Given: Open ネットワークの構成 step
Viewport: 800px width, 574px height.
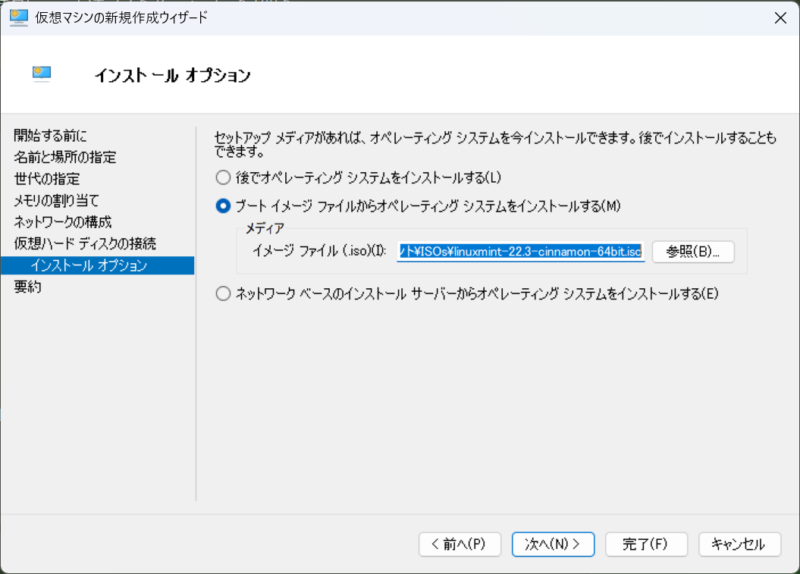Looking at the screenshot, I should [x=62, y=222].
